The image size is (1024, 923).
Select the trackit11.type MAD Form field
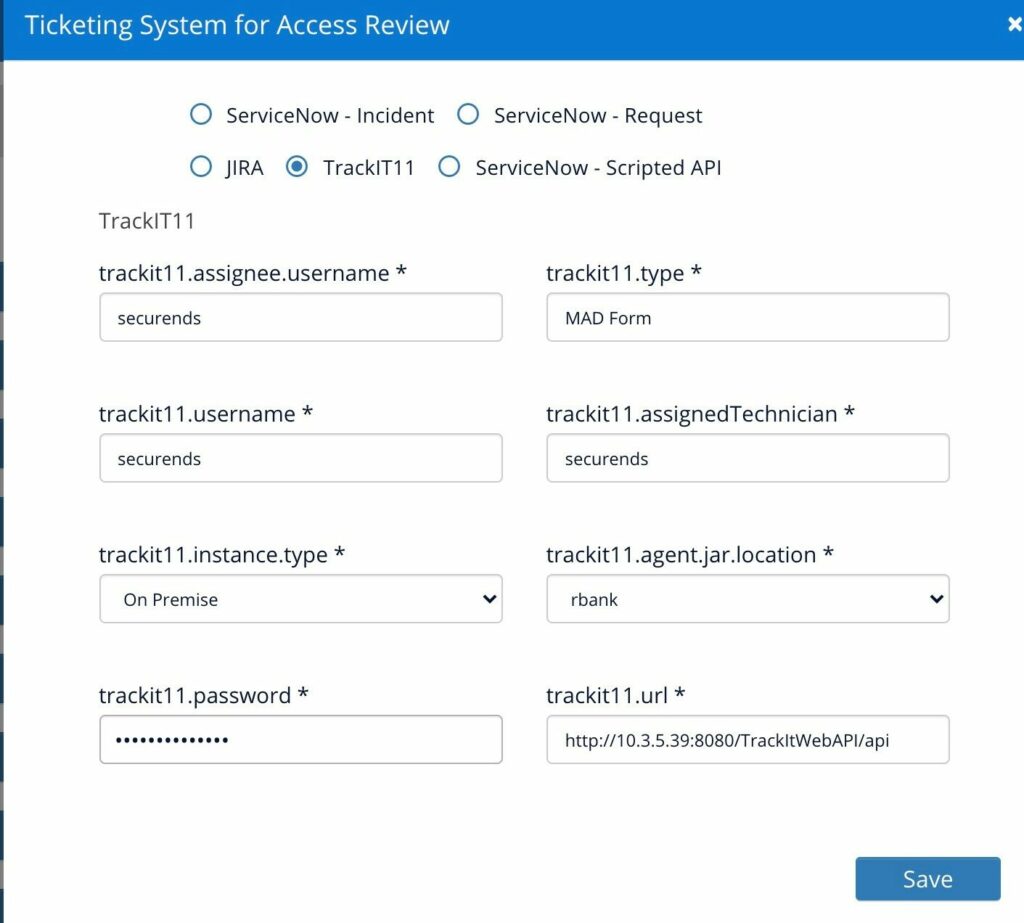click(x=747, y=317)
